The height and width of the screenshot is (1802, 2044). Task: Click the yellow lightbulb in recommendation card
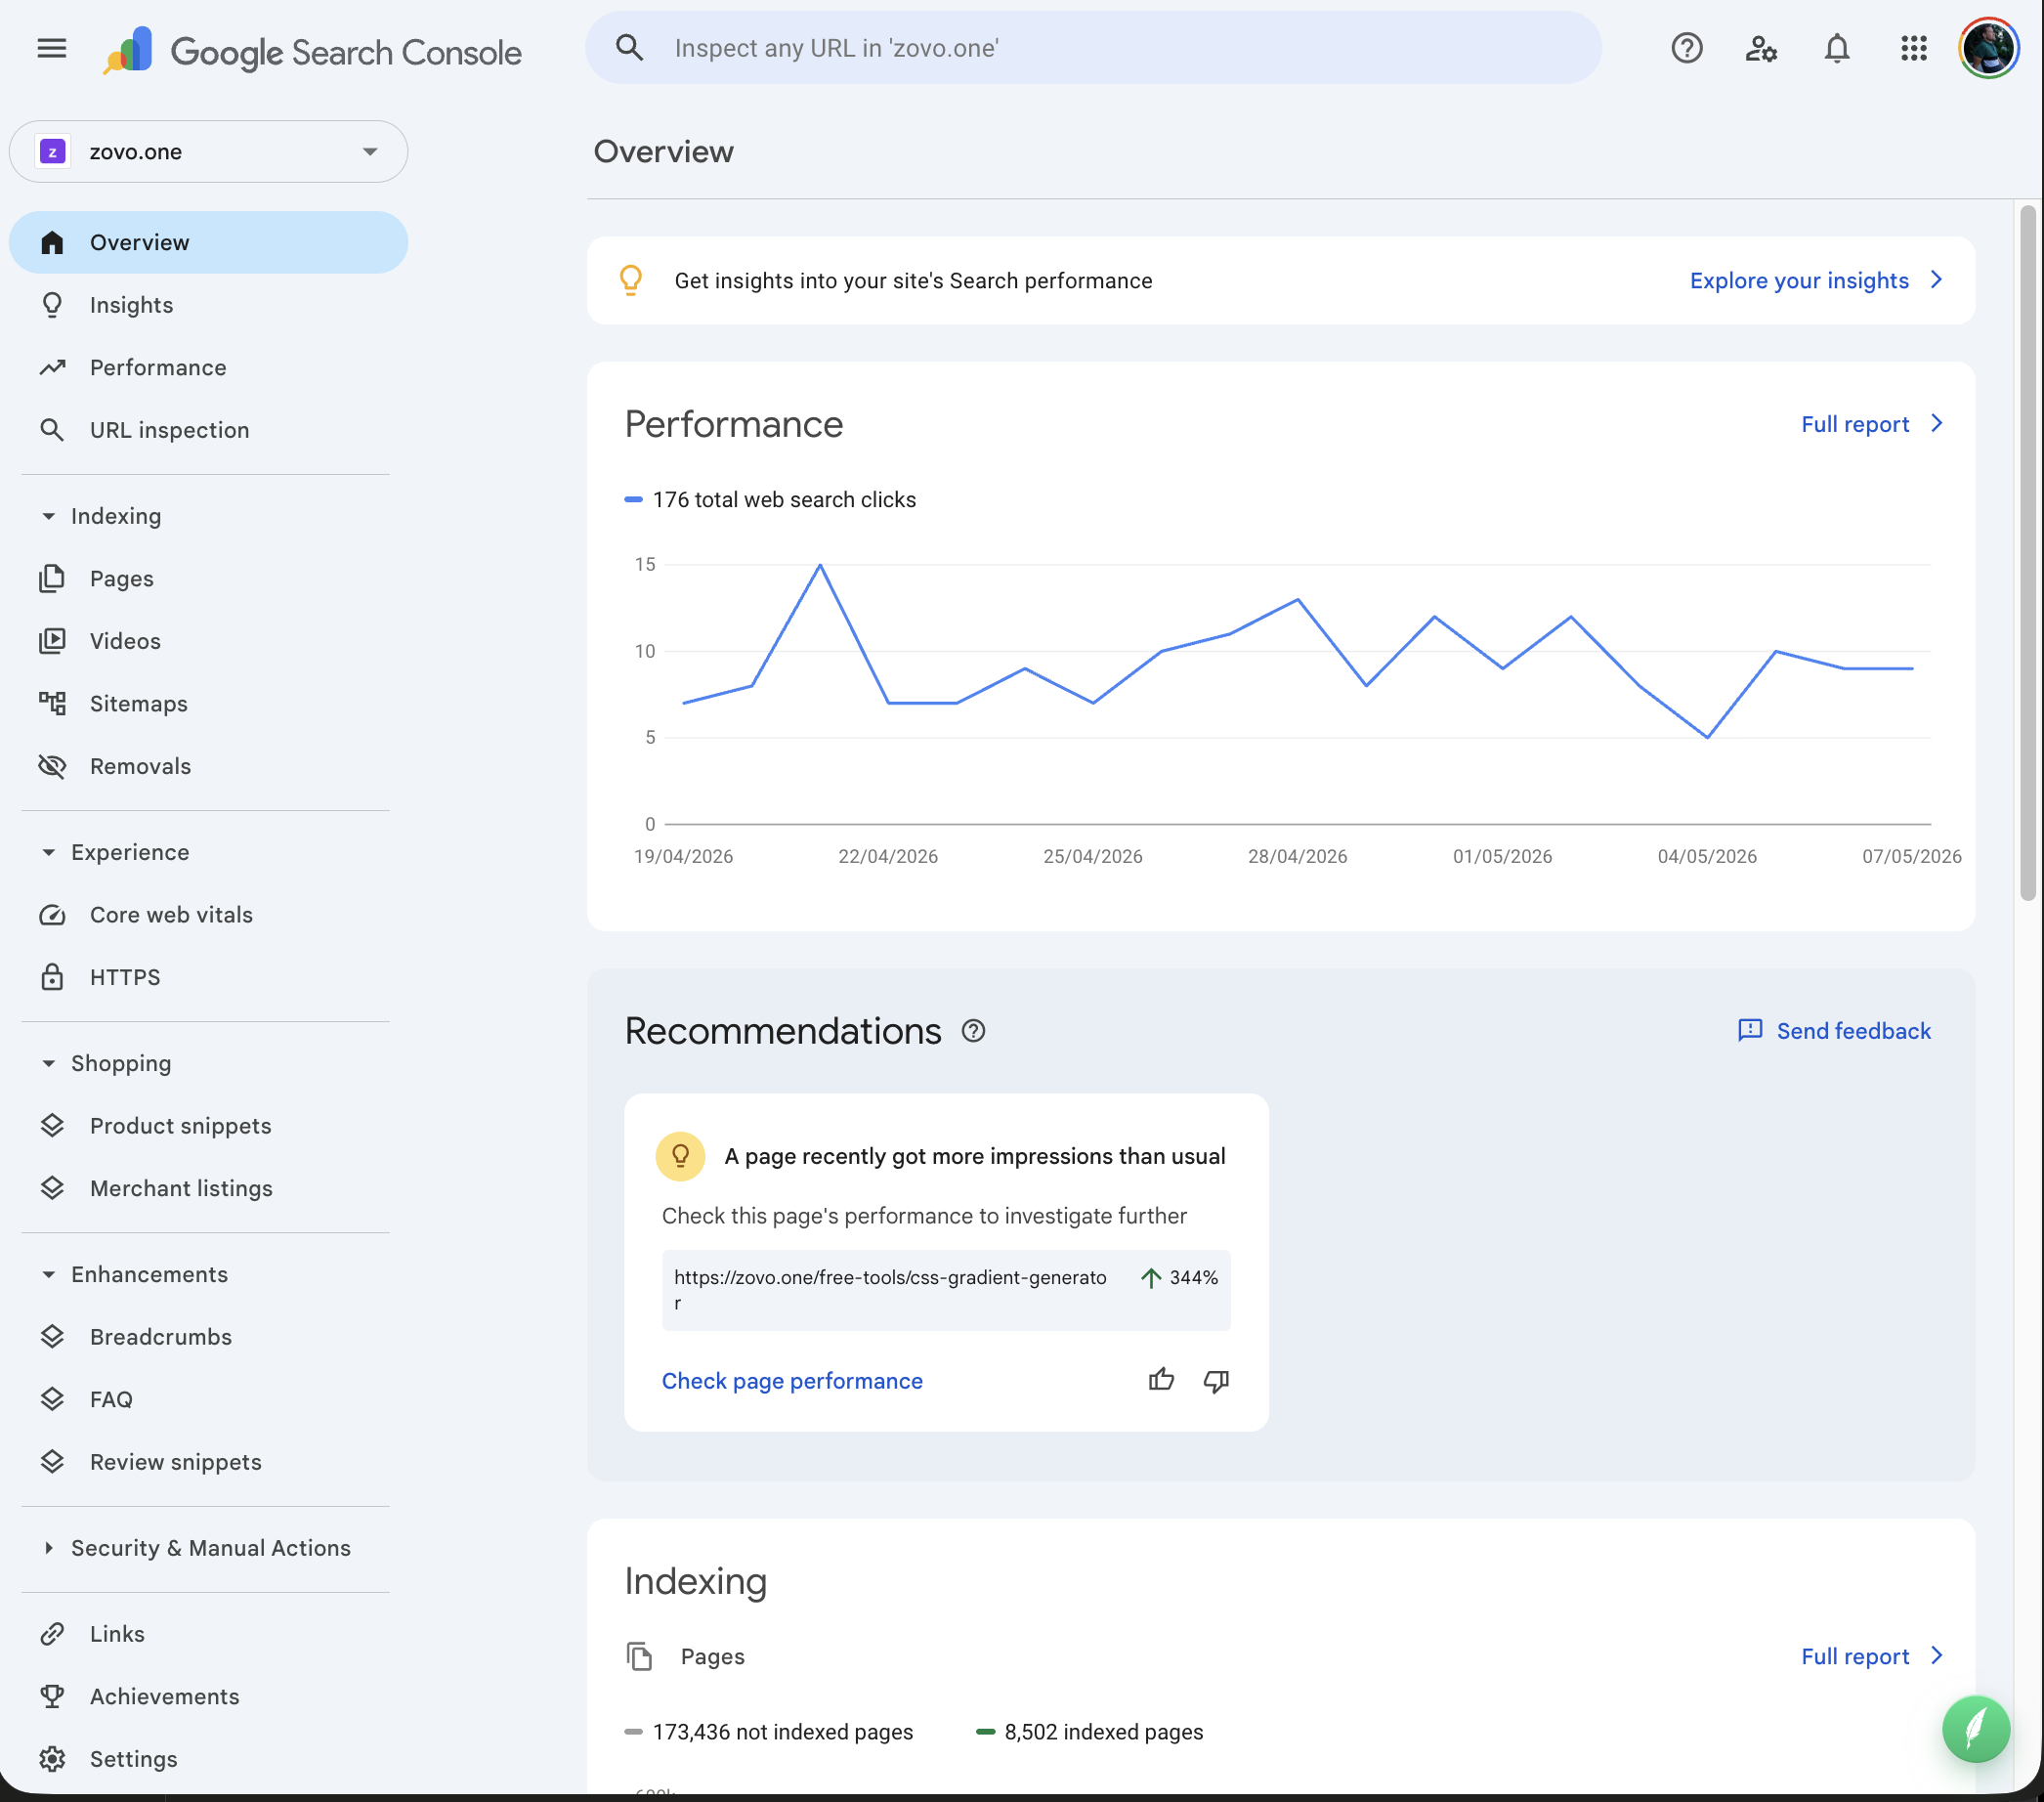click(680, 1156)
